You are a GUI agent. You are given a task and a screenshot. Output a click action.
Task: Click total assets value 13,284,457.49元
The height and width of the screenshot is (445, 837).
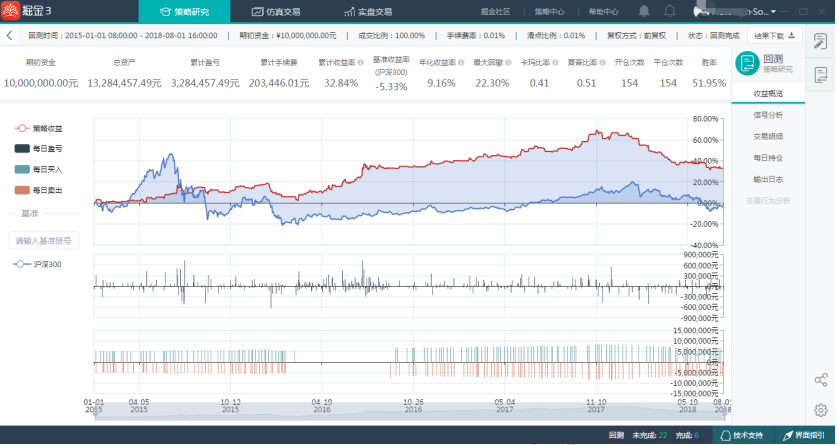coord(124,83)
